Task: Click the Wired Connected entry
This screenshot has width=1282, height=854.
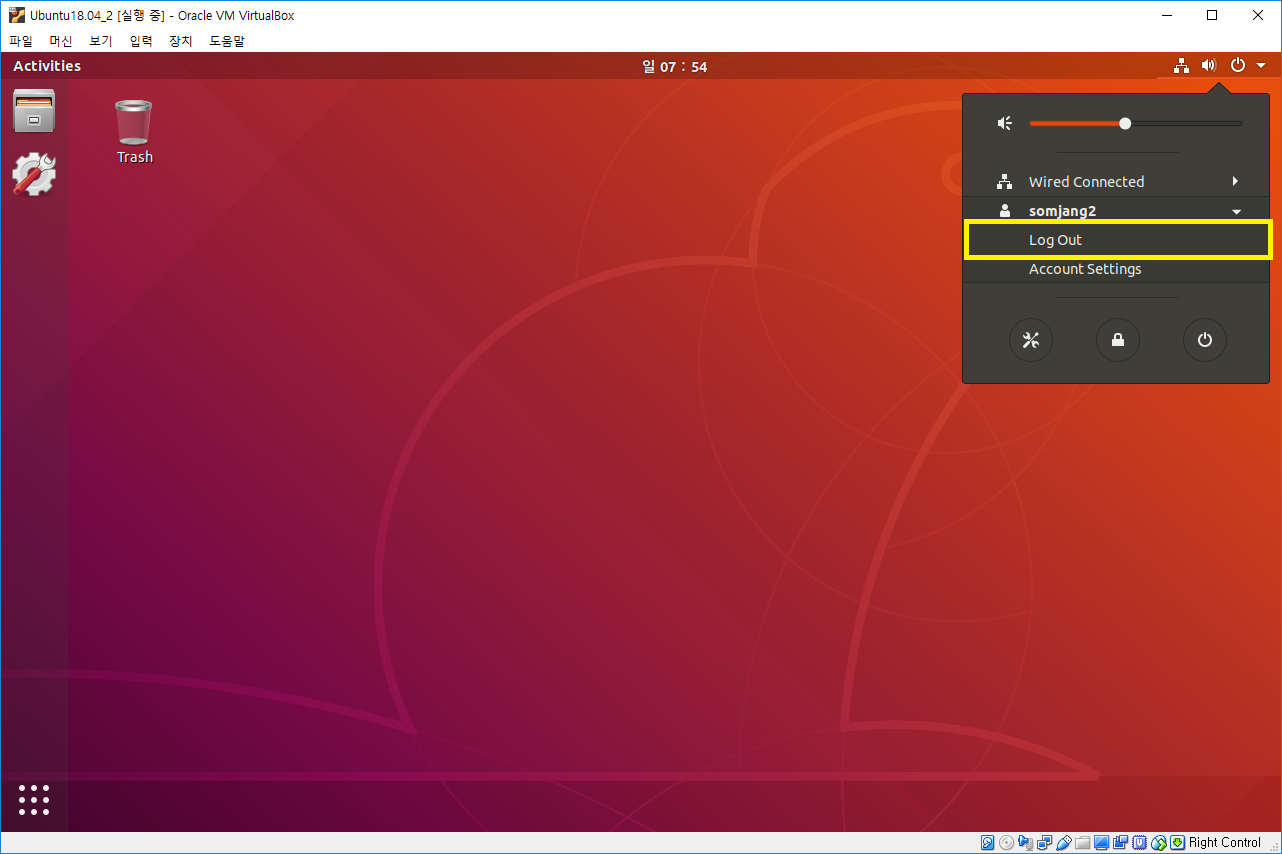Action: 1117,182
